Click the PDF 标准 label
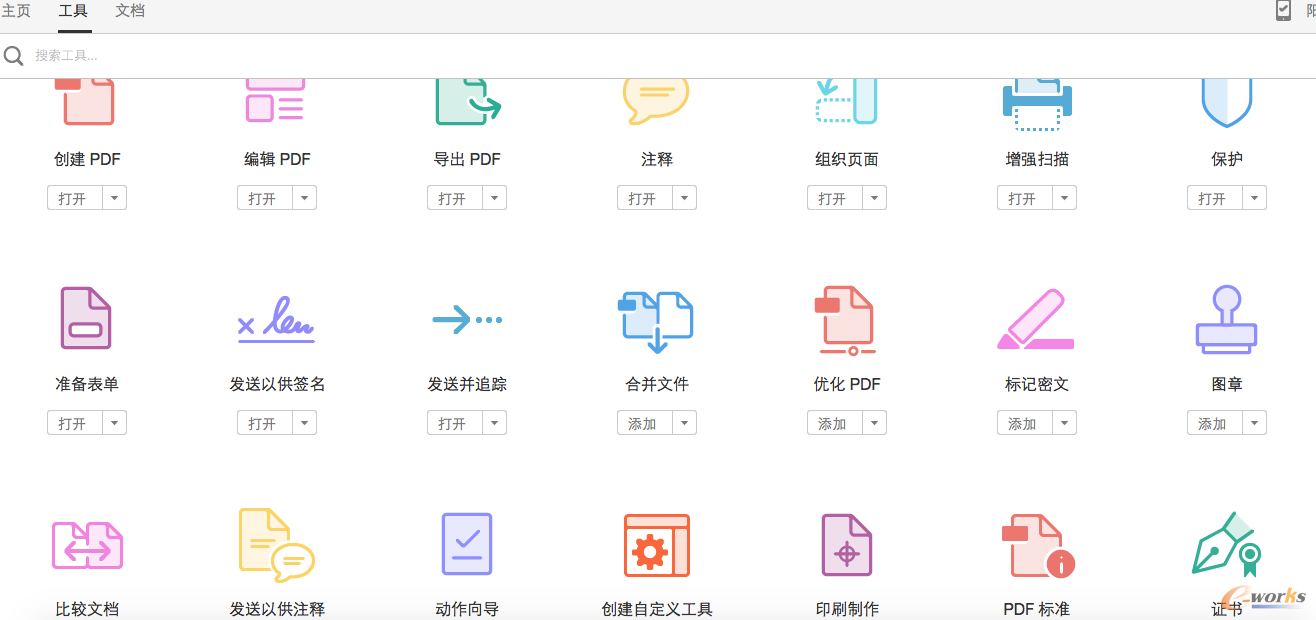Viewport: 1316px width, 620px height. coord(1037,609)
